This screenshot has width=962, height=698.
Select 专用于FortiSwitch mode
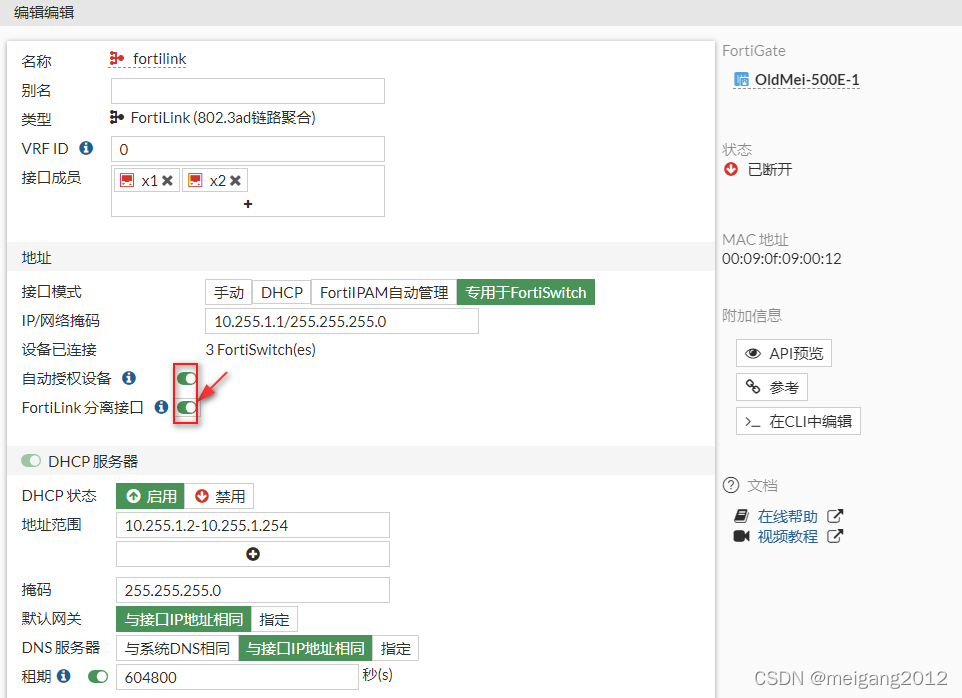point(526,293)
